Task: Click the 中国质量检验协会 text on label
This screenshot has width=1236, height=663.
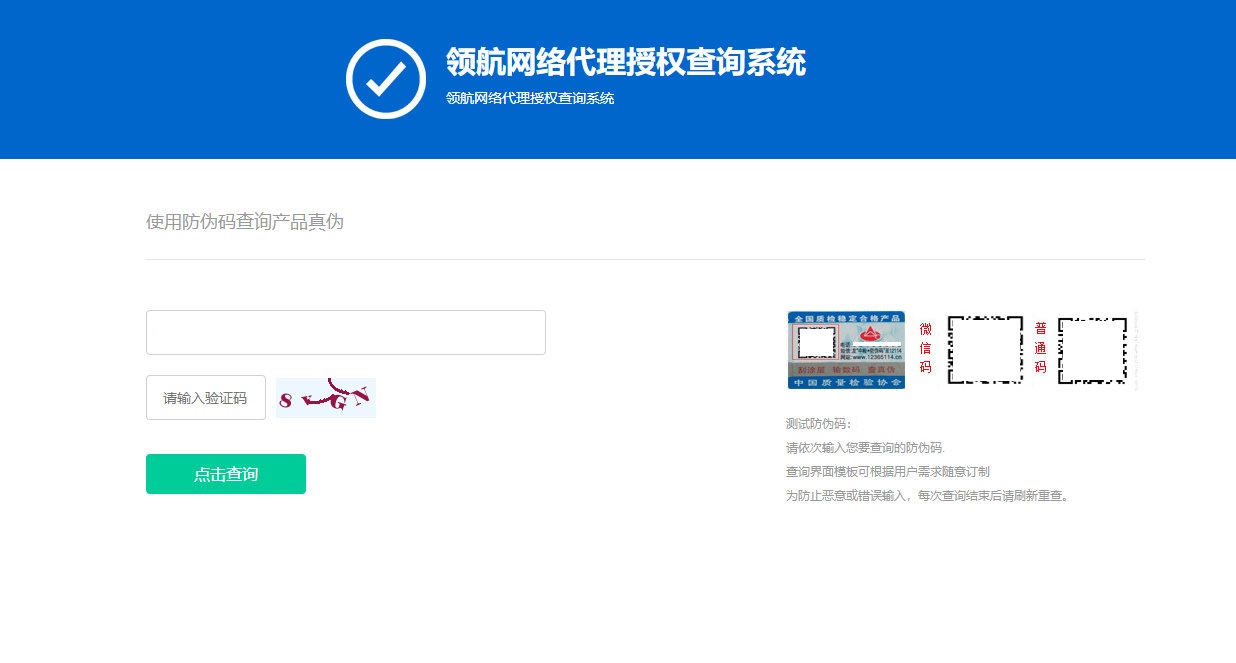Action: [848, 383]
